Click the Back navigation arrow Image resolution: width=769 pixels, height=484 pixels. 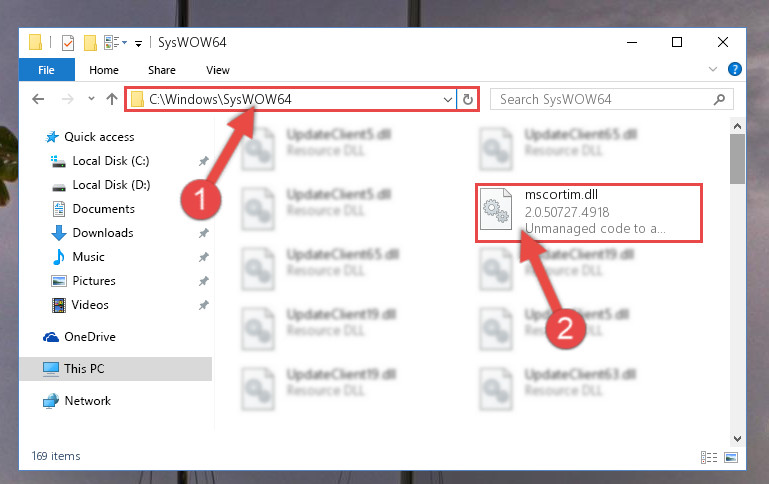pyautogui.click(x=38, y=100)
